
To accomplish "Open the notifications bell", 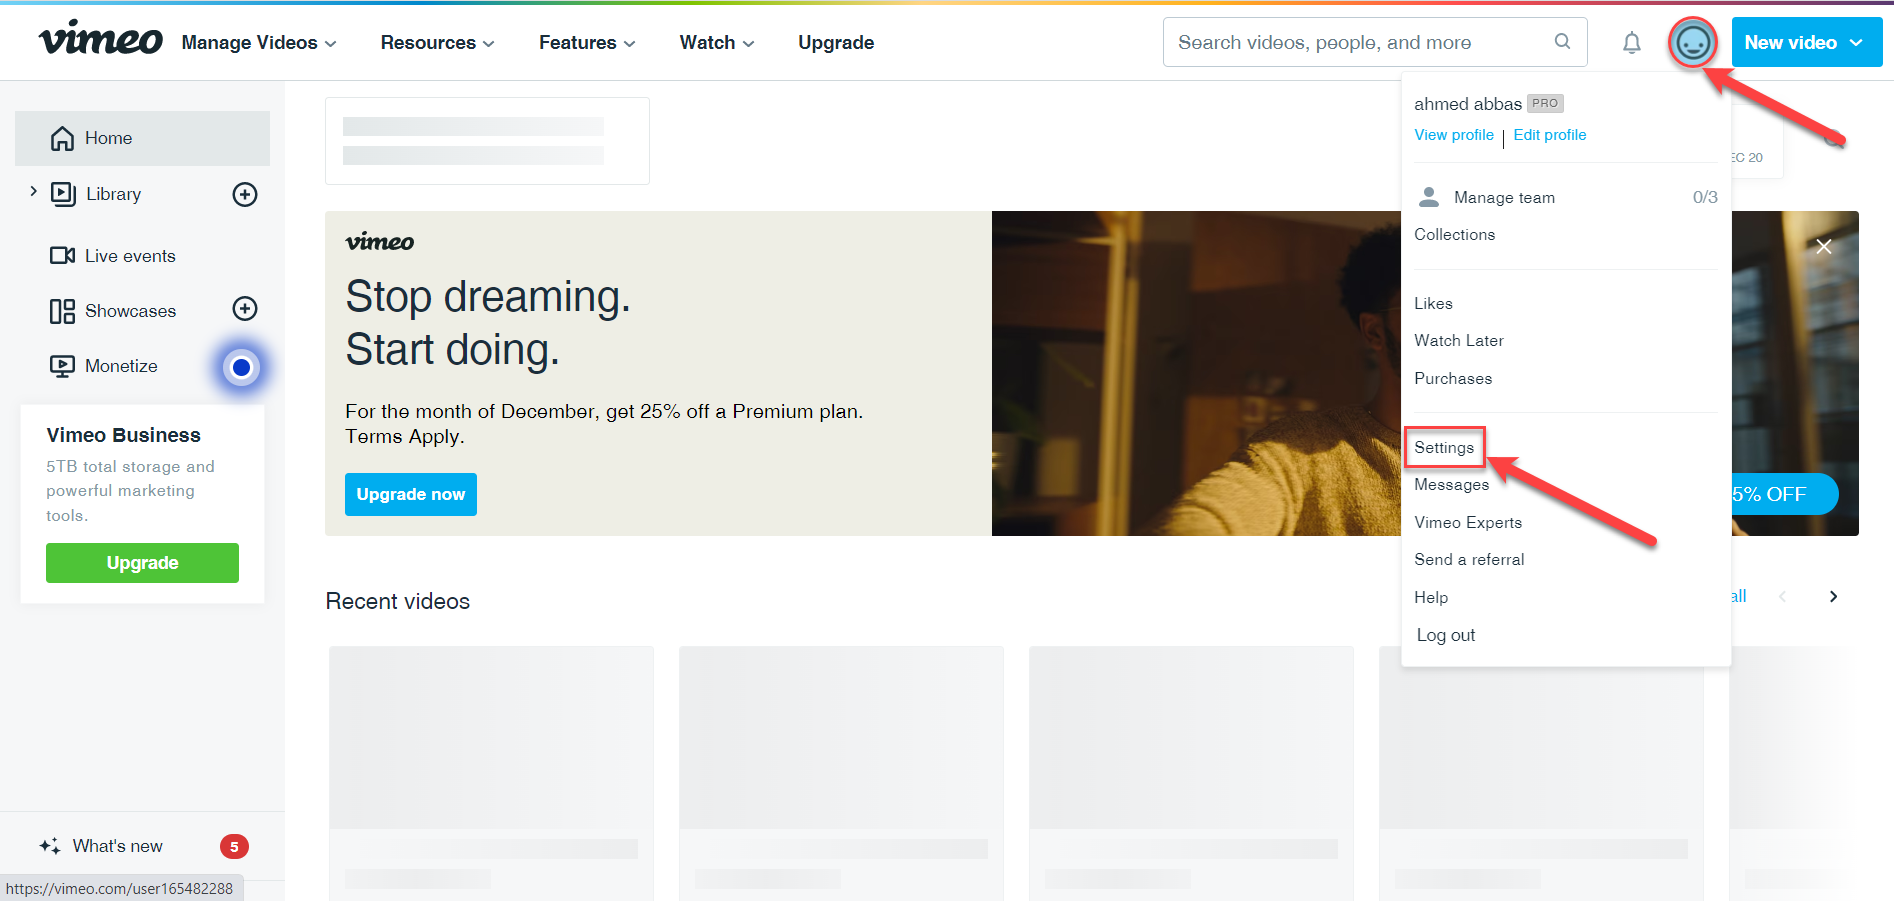I will [x=1631, y=43].
